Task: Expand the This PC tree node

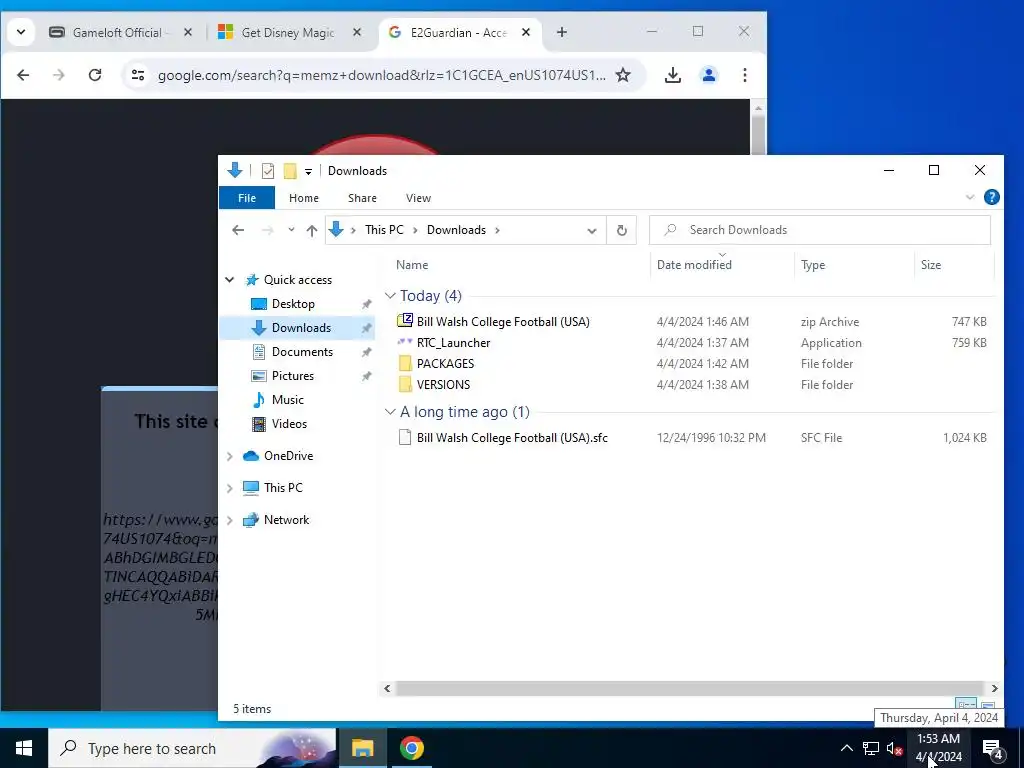Action: point(230,488)
